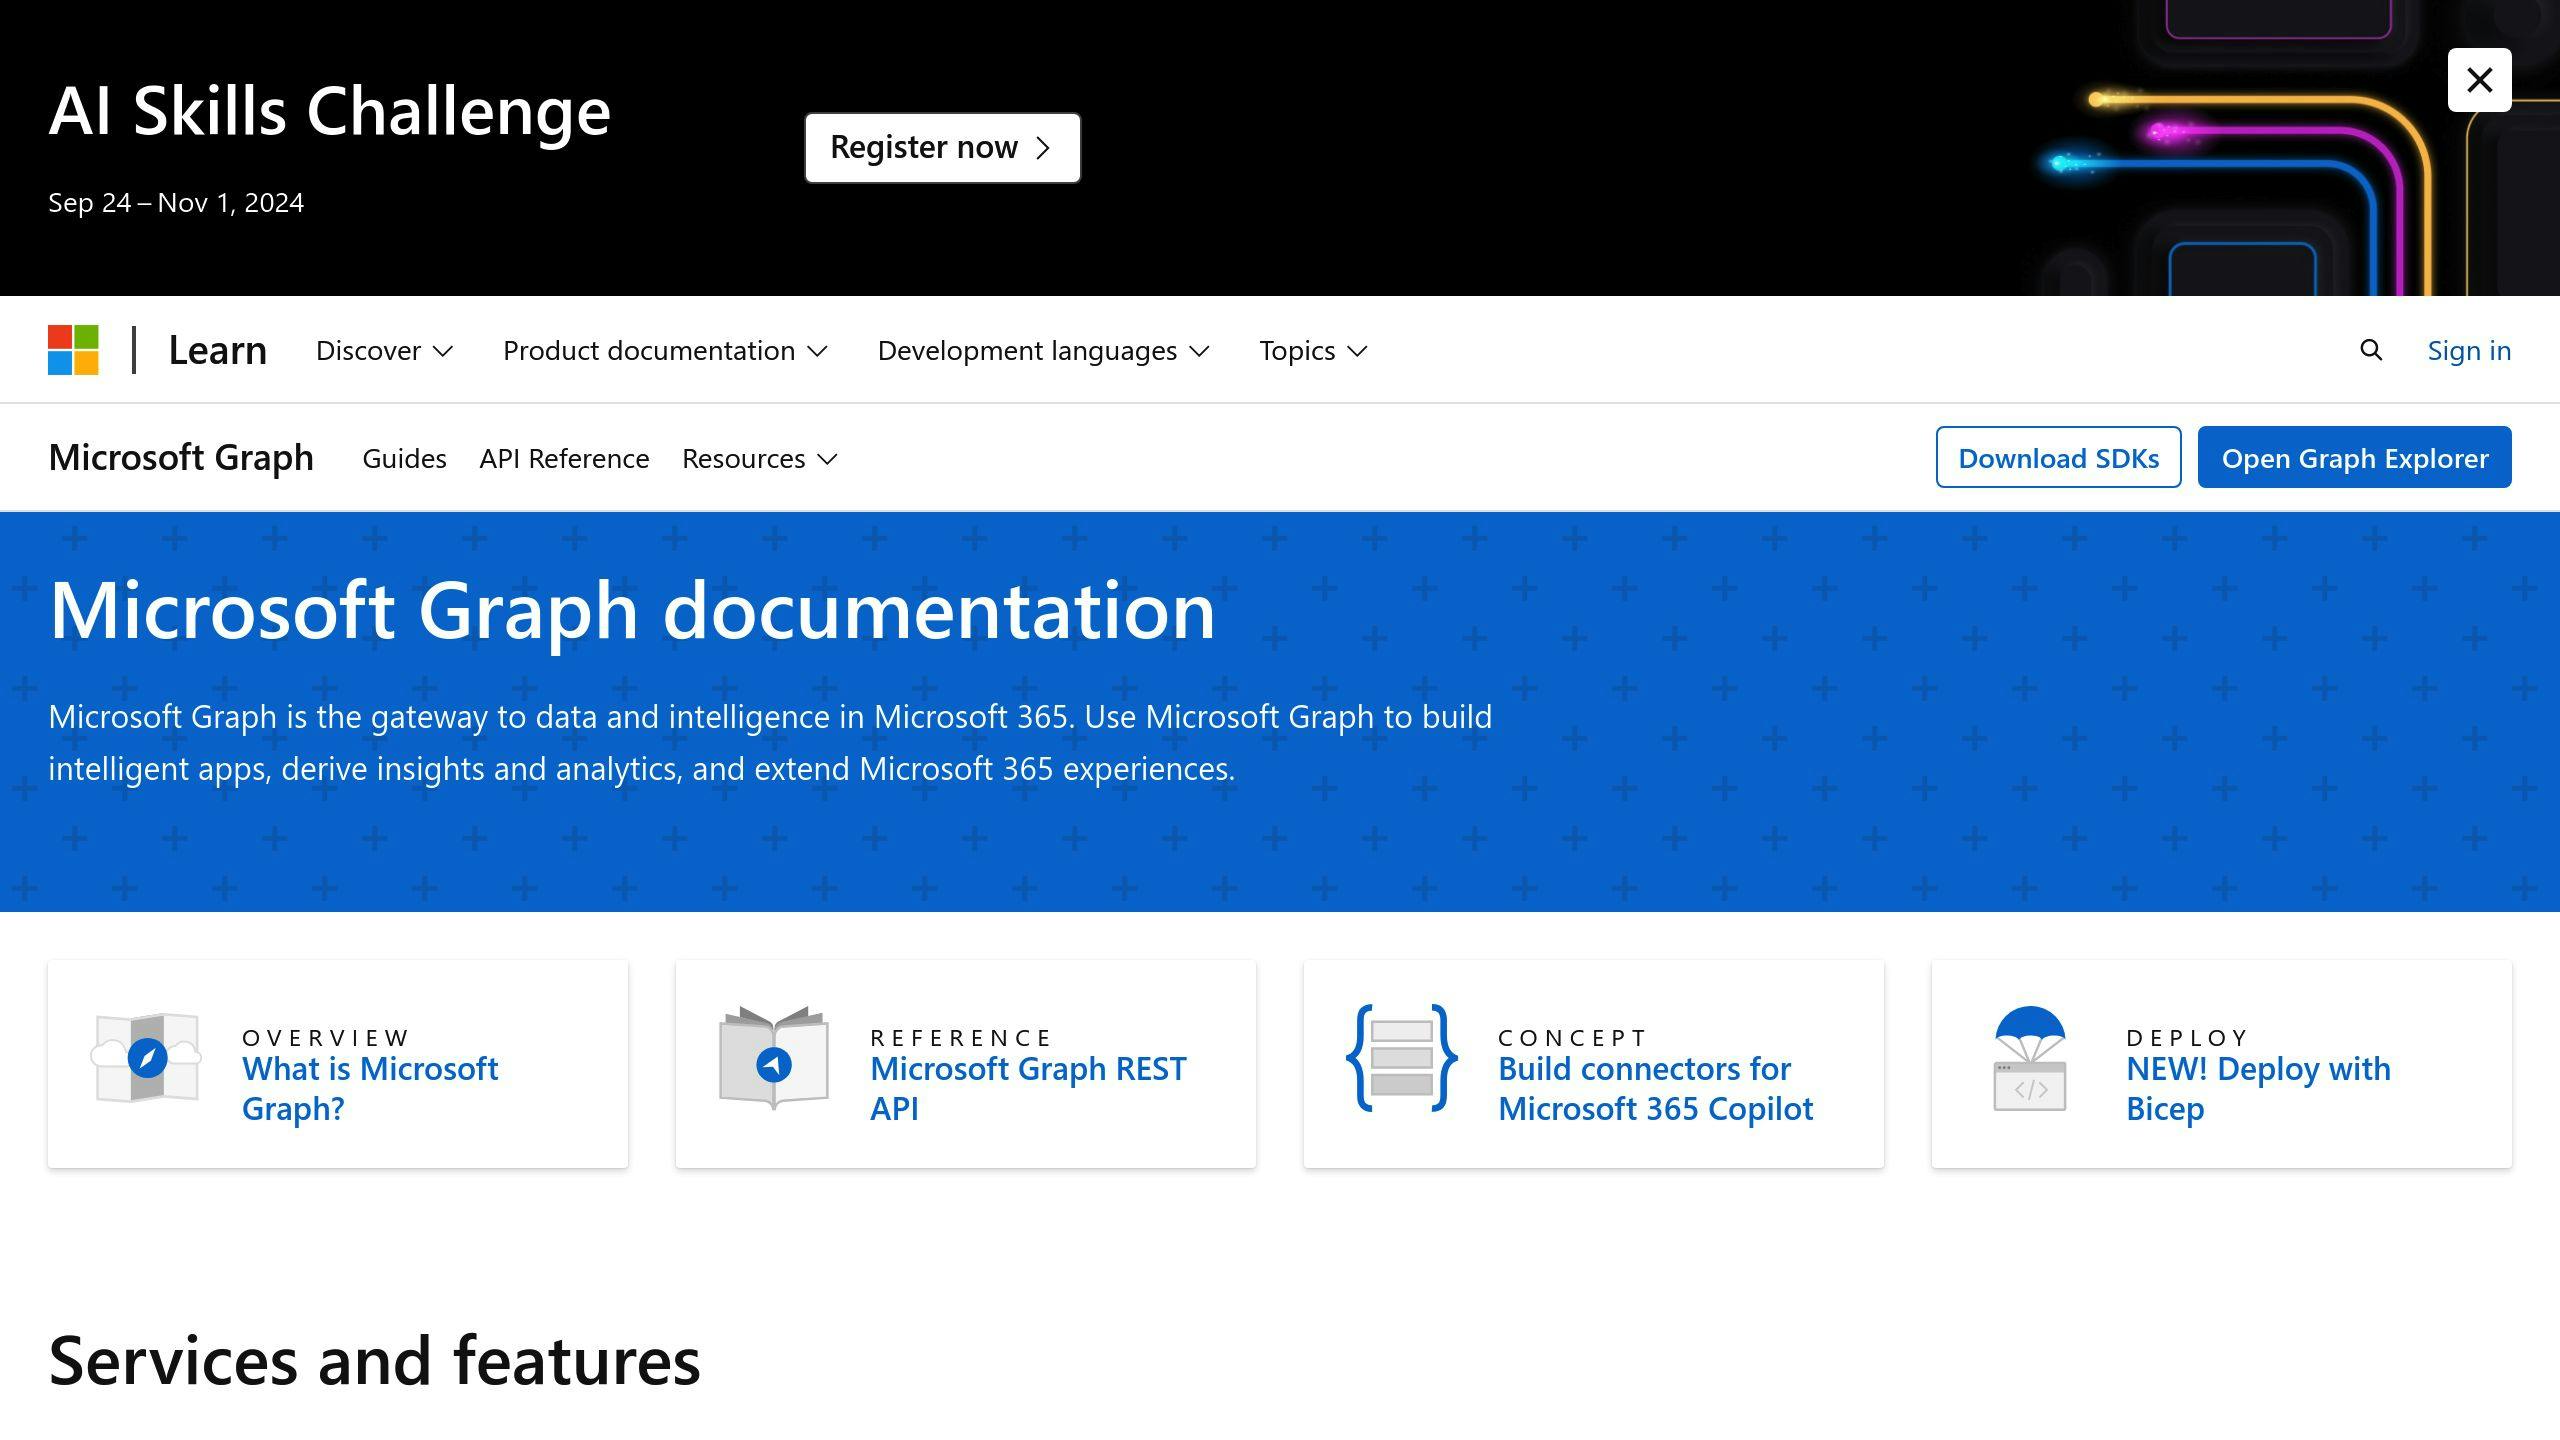Click the Microsoft Graph title link
The height and width of the screenshot is (1440, 2560).
pos(181,457)
